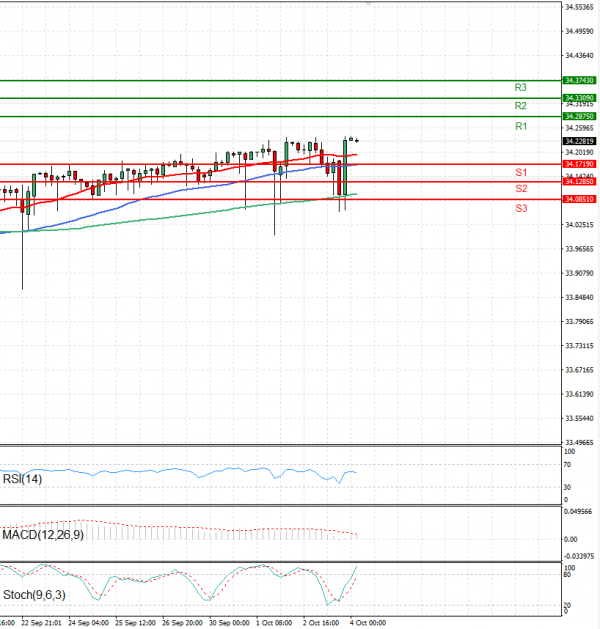Click the 25 Sep 12:00 time label
600x629 pixels.
(136, 623)
